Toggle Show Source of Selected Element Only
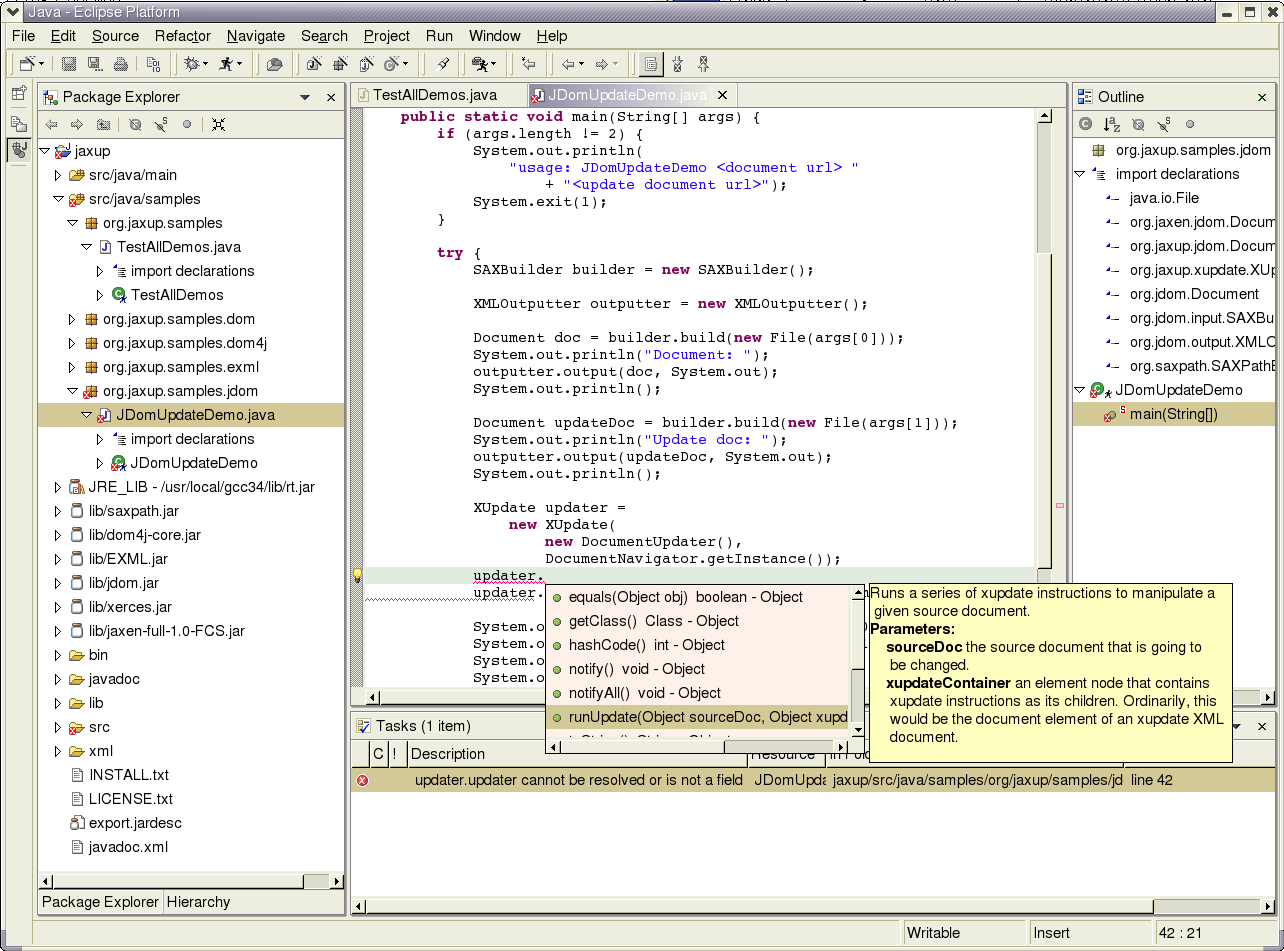1284x951 pixels. click(651, 64)
